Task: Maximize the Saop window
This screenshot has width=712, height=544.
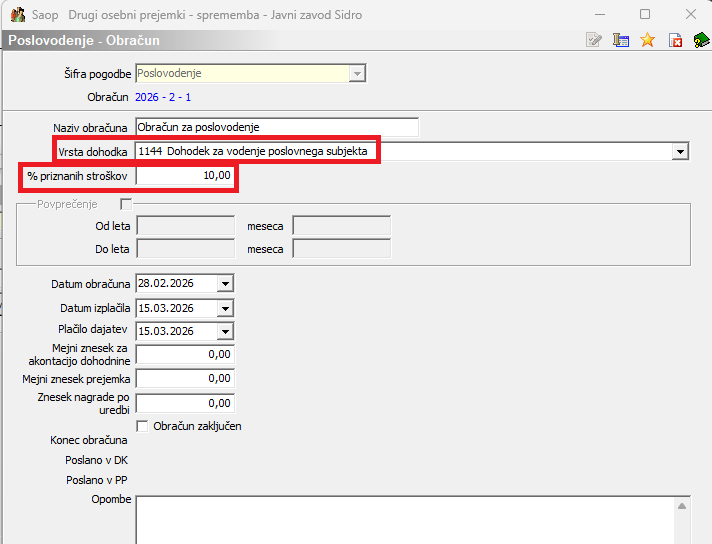Action: coord(645,15)
